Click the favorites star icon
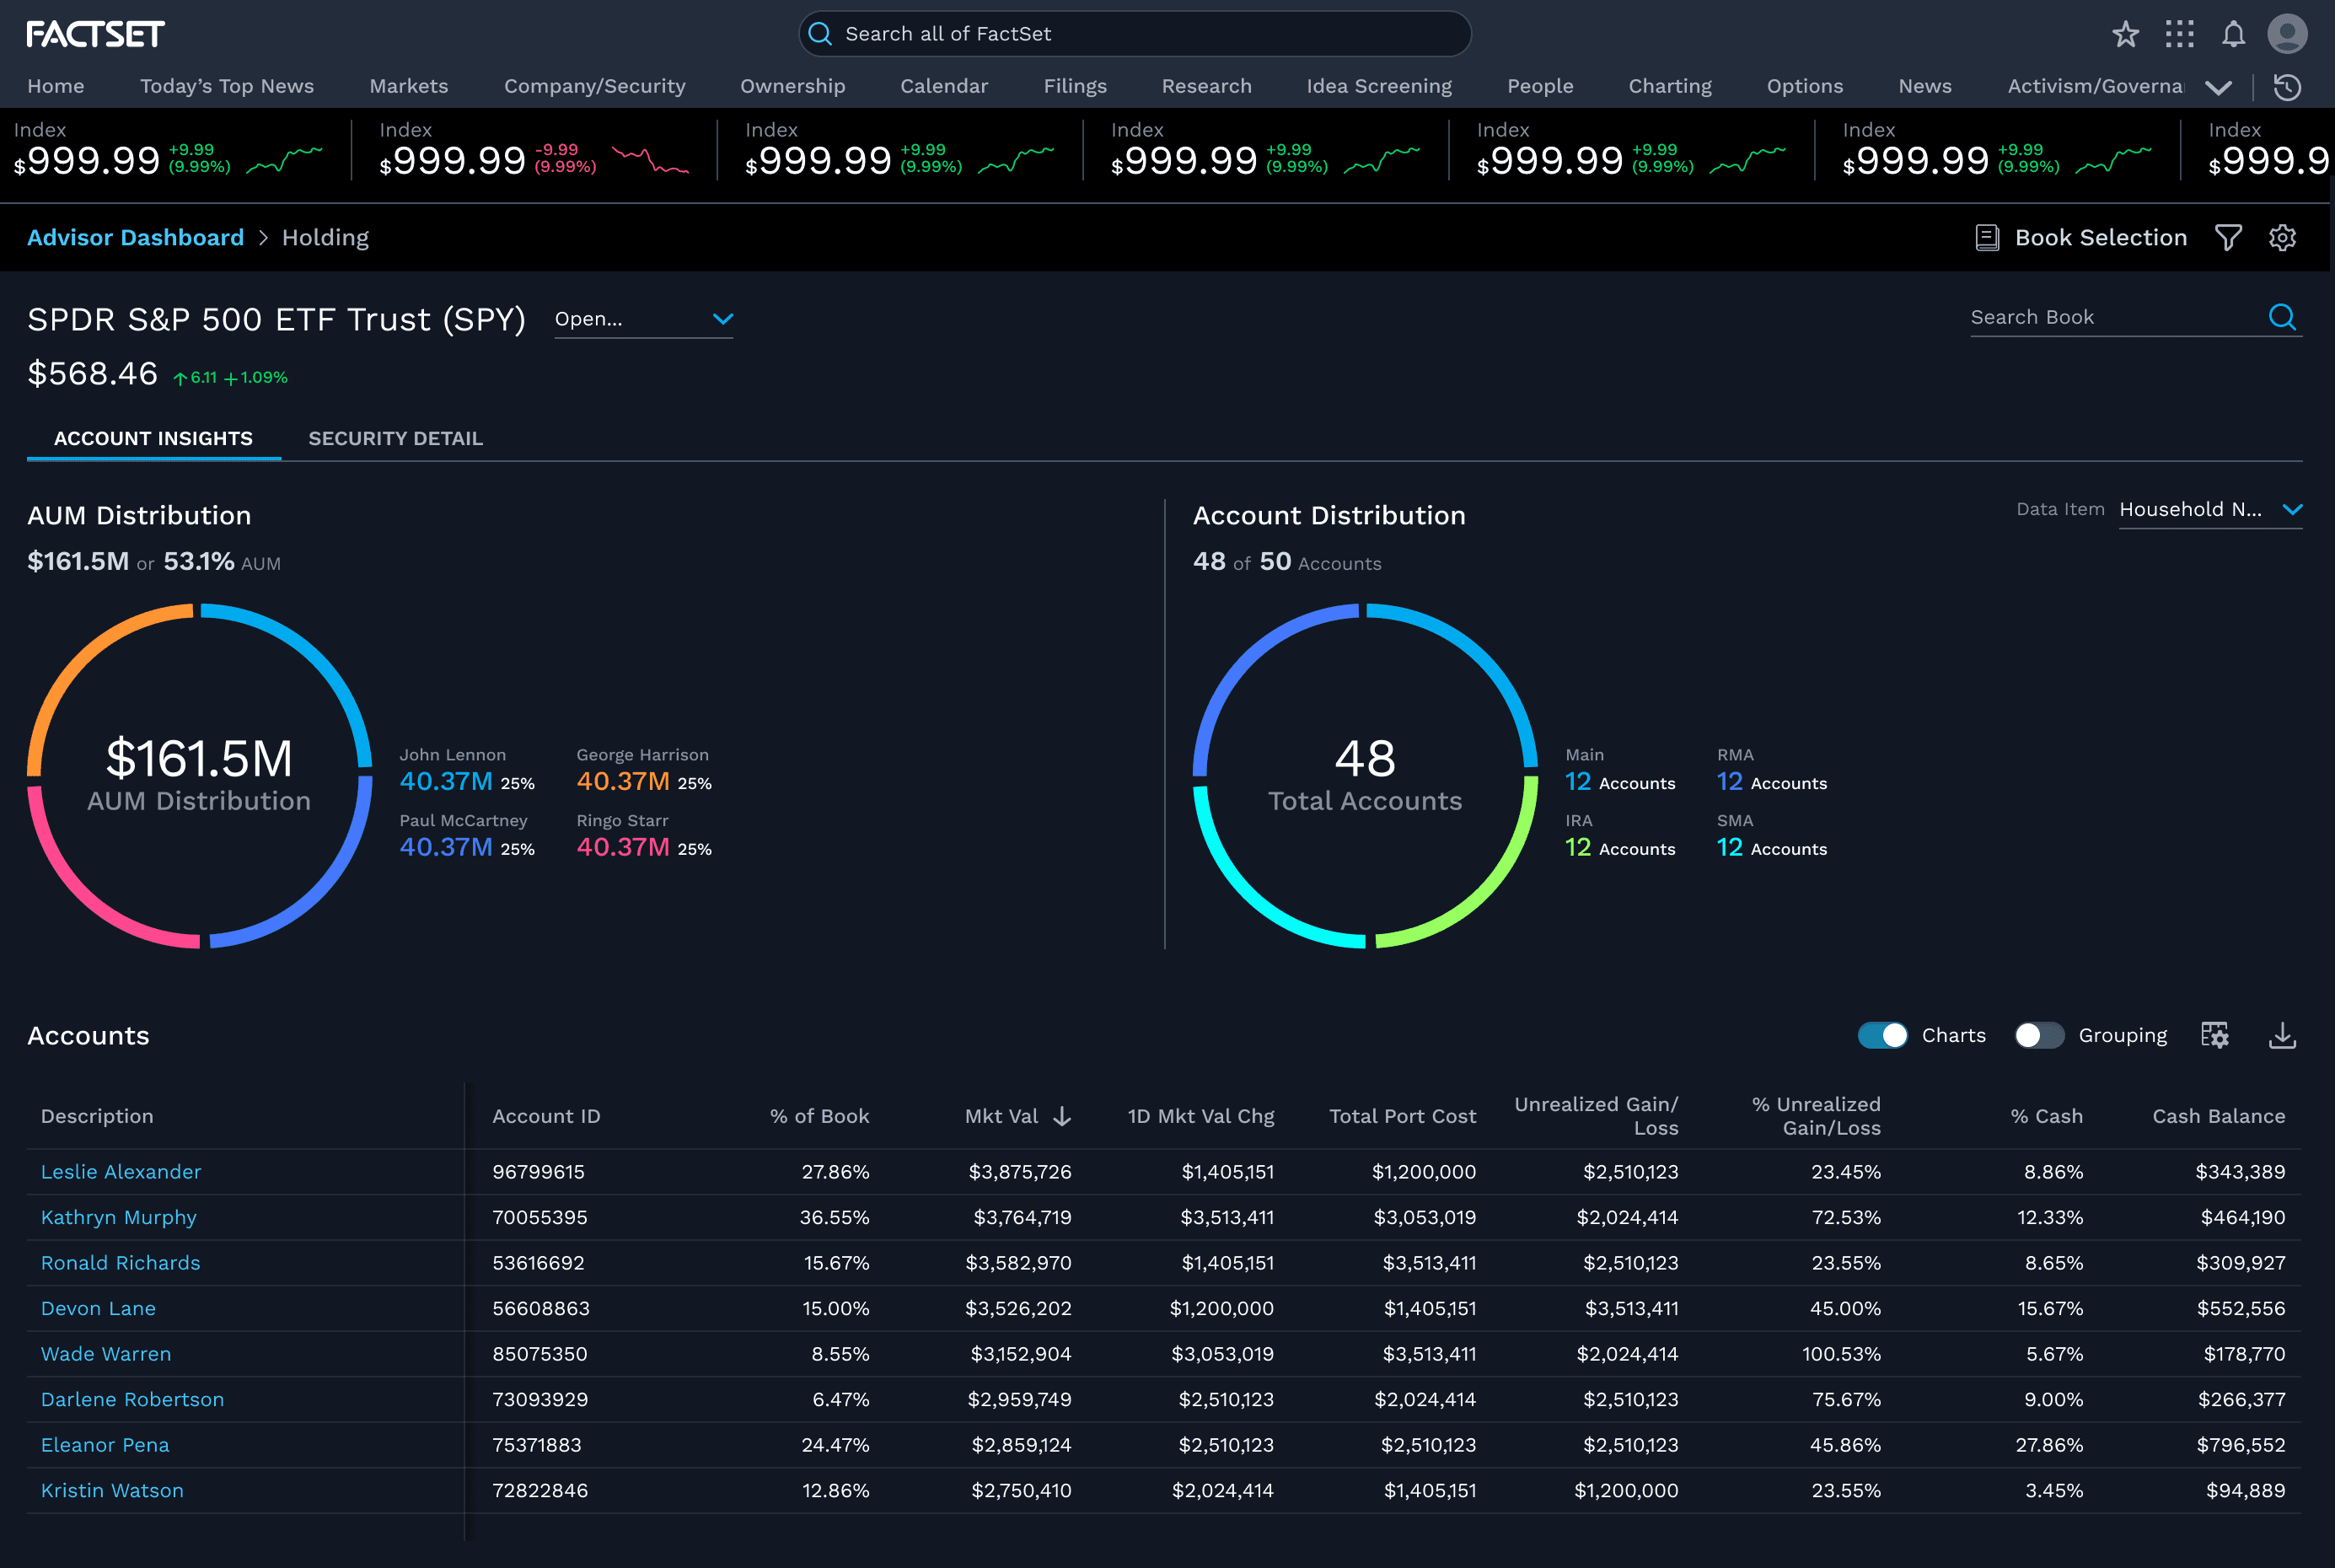 [x=2125, y=34]
